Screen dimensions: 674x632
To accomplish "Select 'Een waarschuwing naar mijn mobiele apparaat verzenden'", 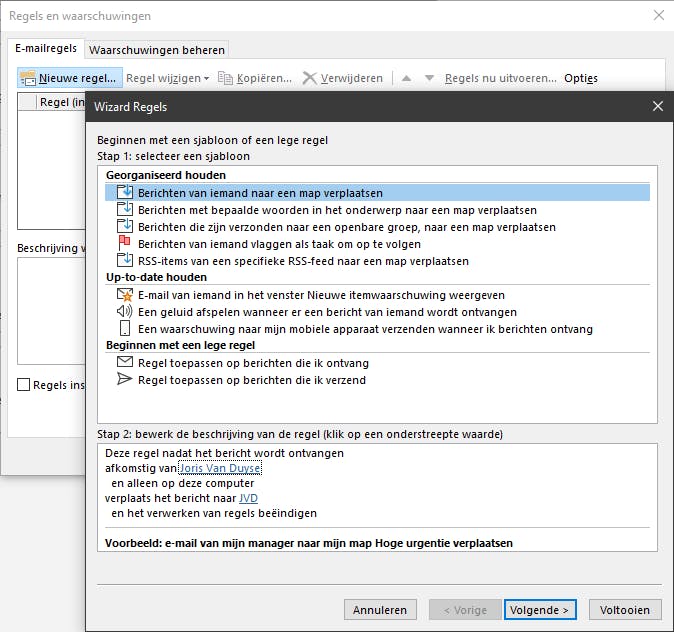I will click(x=377, y=329).
